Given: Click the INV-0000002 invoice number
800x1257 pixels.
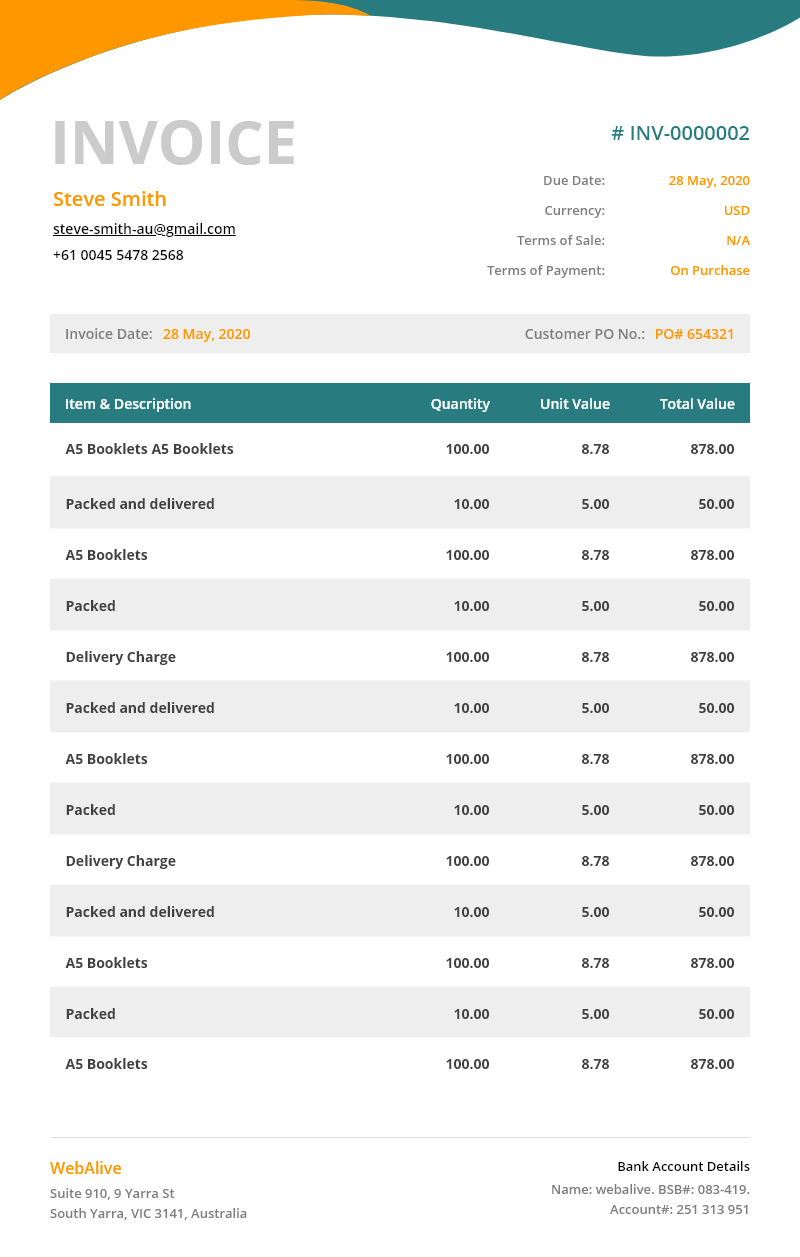Looking at the screenshot, I should (680, 134).
